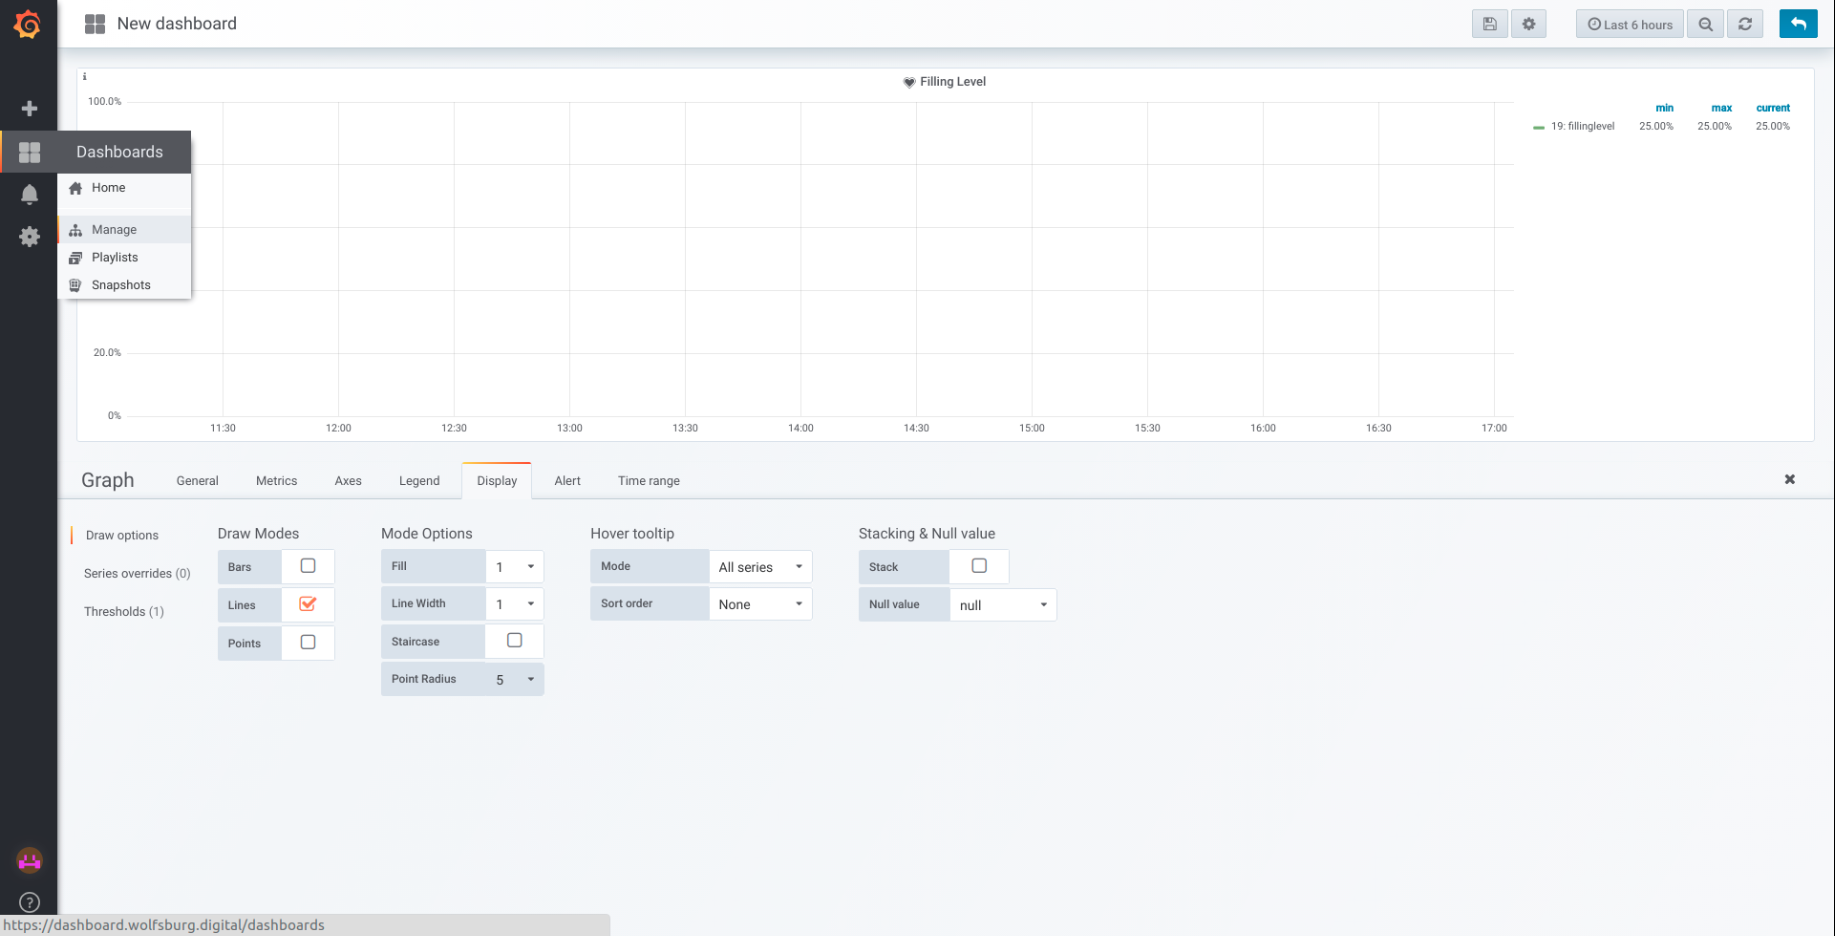
Task: Open the Last 6 hours time picker
Action: click(x=1629, y=24)
